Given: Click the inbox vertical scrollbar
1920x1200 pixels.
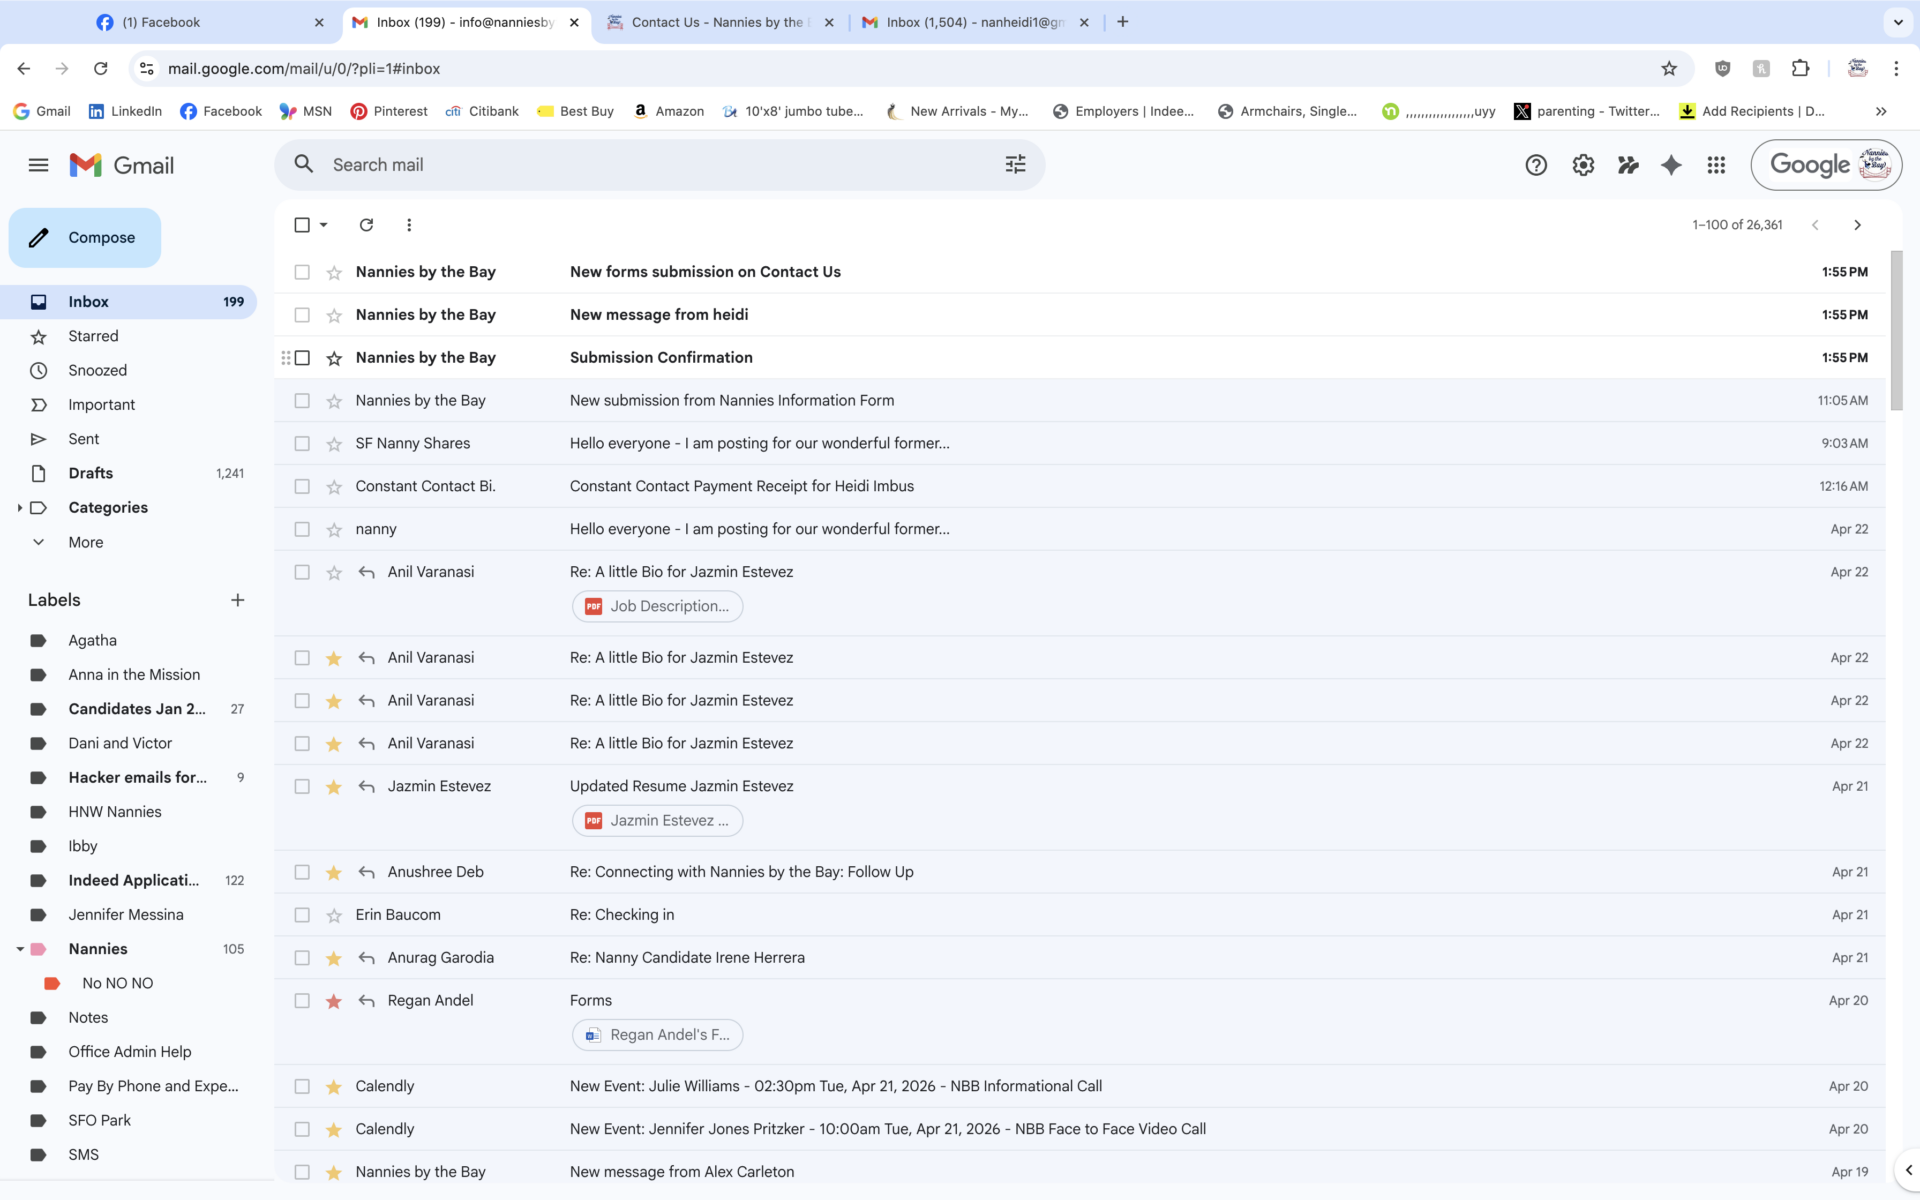Looking at the screenshot, I should pos(1896,330).
